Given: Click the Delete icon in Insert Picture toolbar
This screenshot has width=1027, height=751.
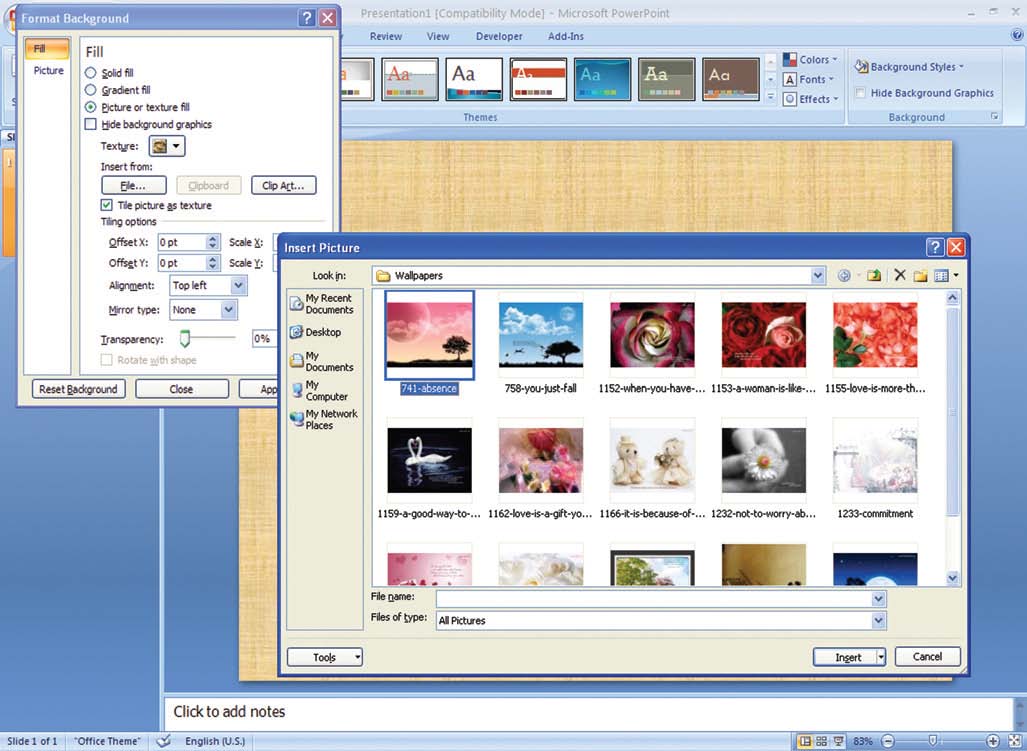Looking at the screenshot, I should [898, 275].
